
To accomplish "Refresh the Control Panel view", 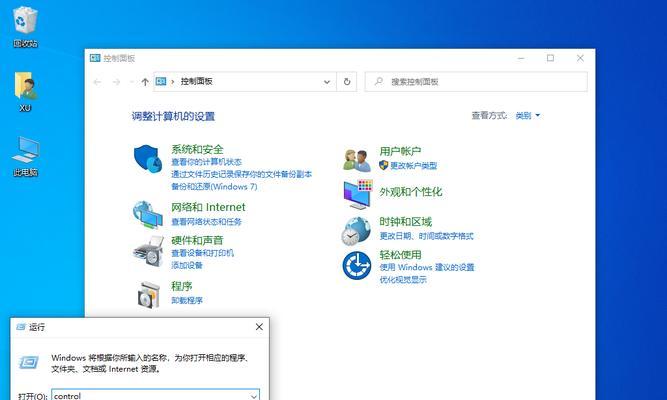I will pyautogui.click(x=347, y=81).
